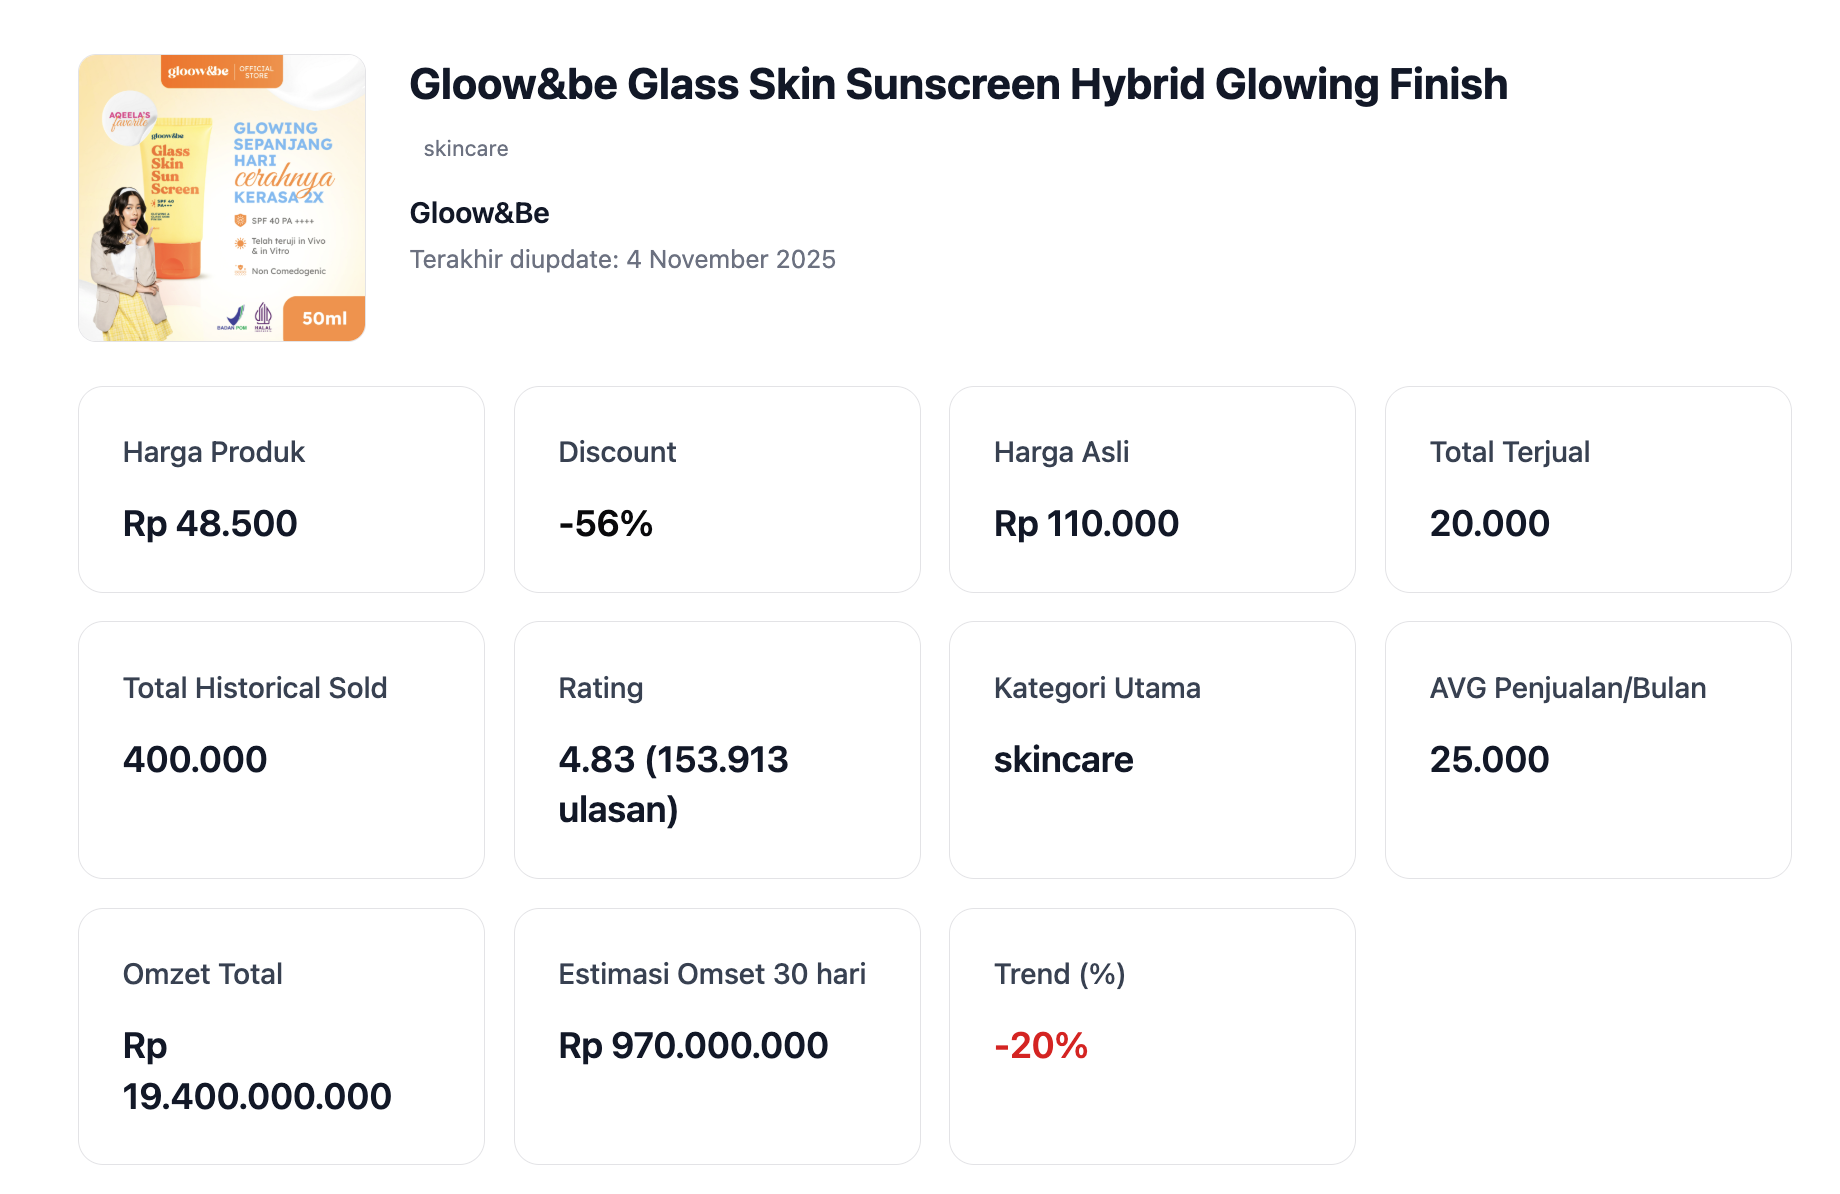Image resolution: width=1840 pixels, height=1194 pixels.
Task: Click the orange 50ml badge on thumbnail
Action: 324,319
